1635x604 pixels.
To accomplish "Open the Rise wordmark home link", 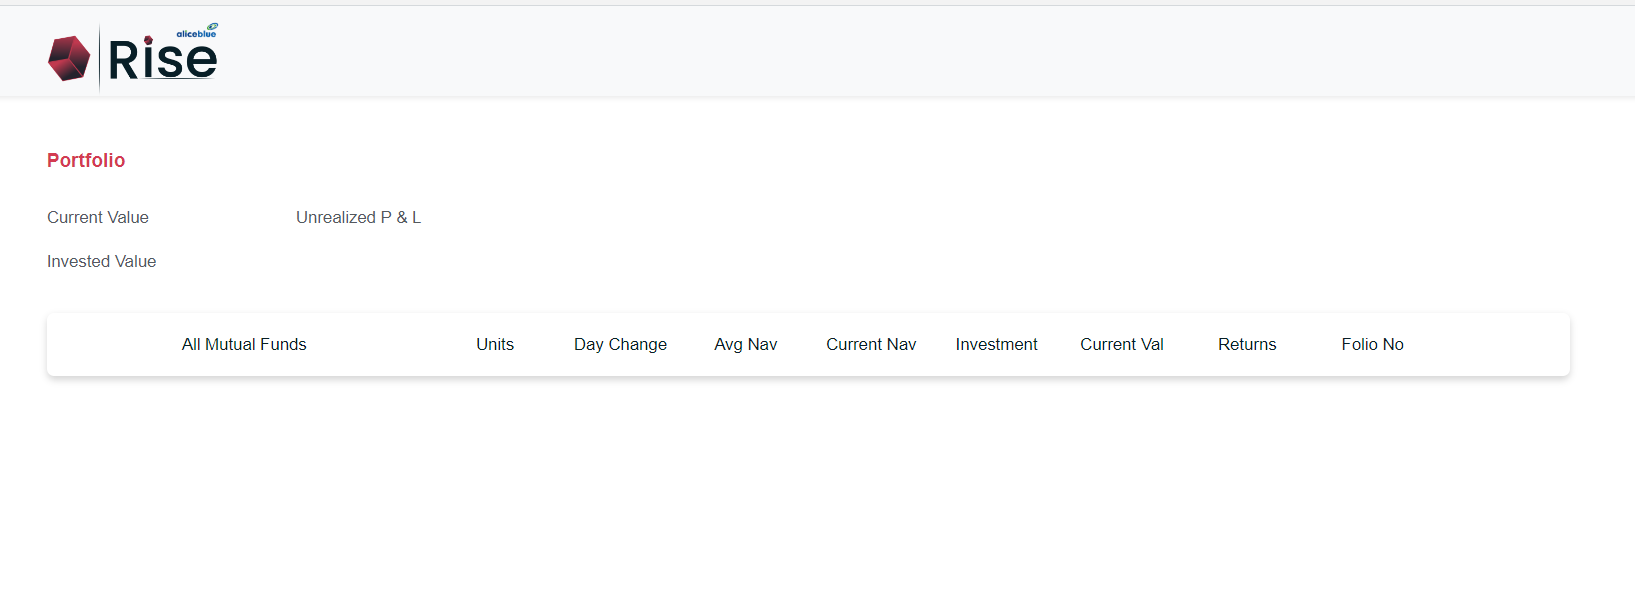I will tap(162, 59).
